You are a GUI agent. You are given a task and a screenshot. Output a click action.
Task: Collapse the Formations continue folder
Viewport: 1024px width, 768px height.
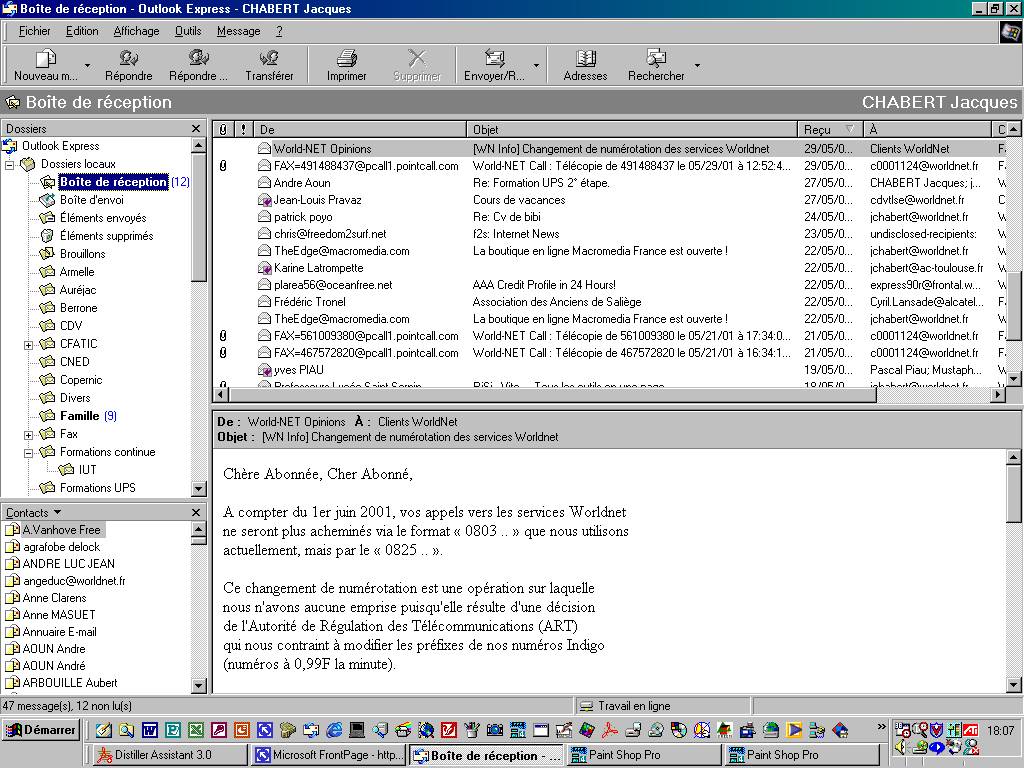[x=29, y=453]
